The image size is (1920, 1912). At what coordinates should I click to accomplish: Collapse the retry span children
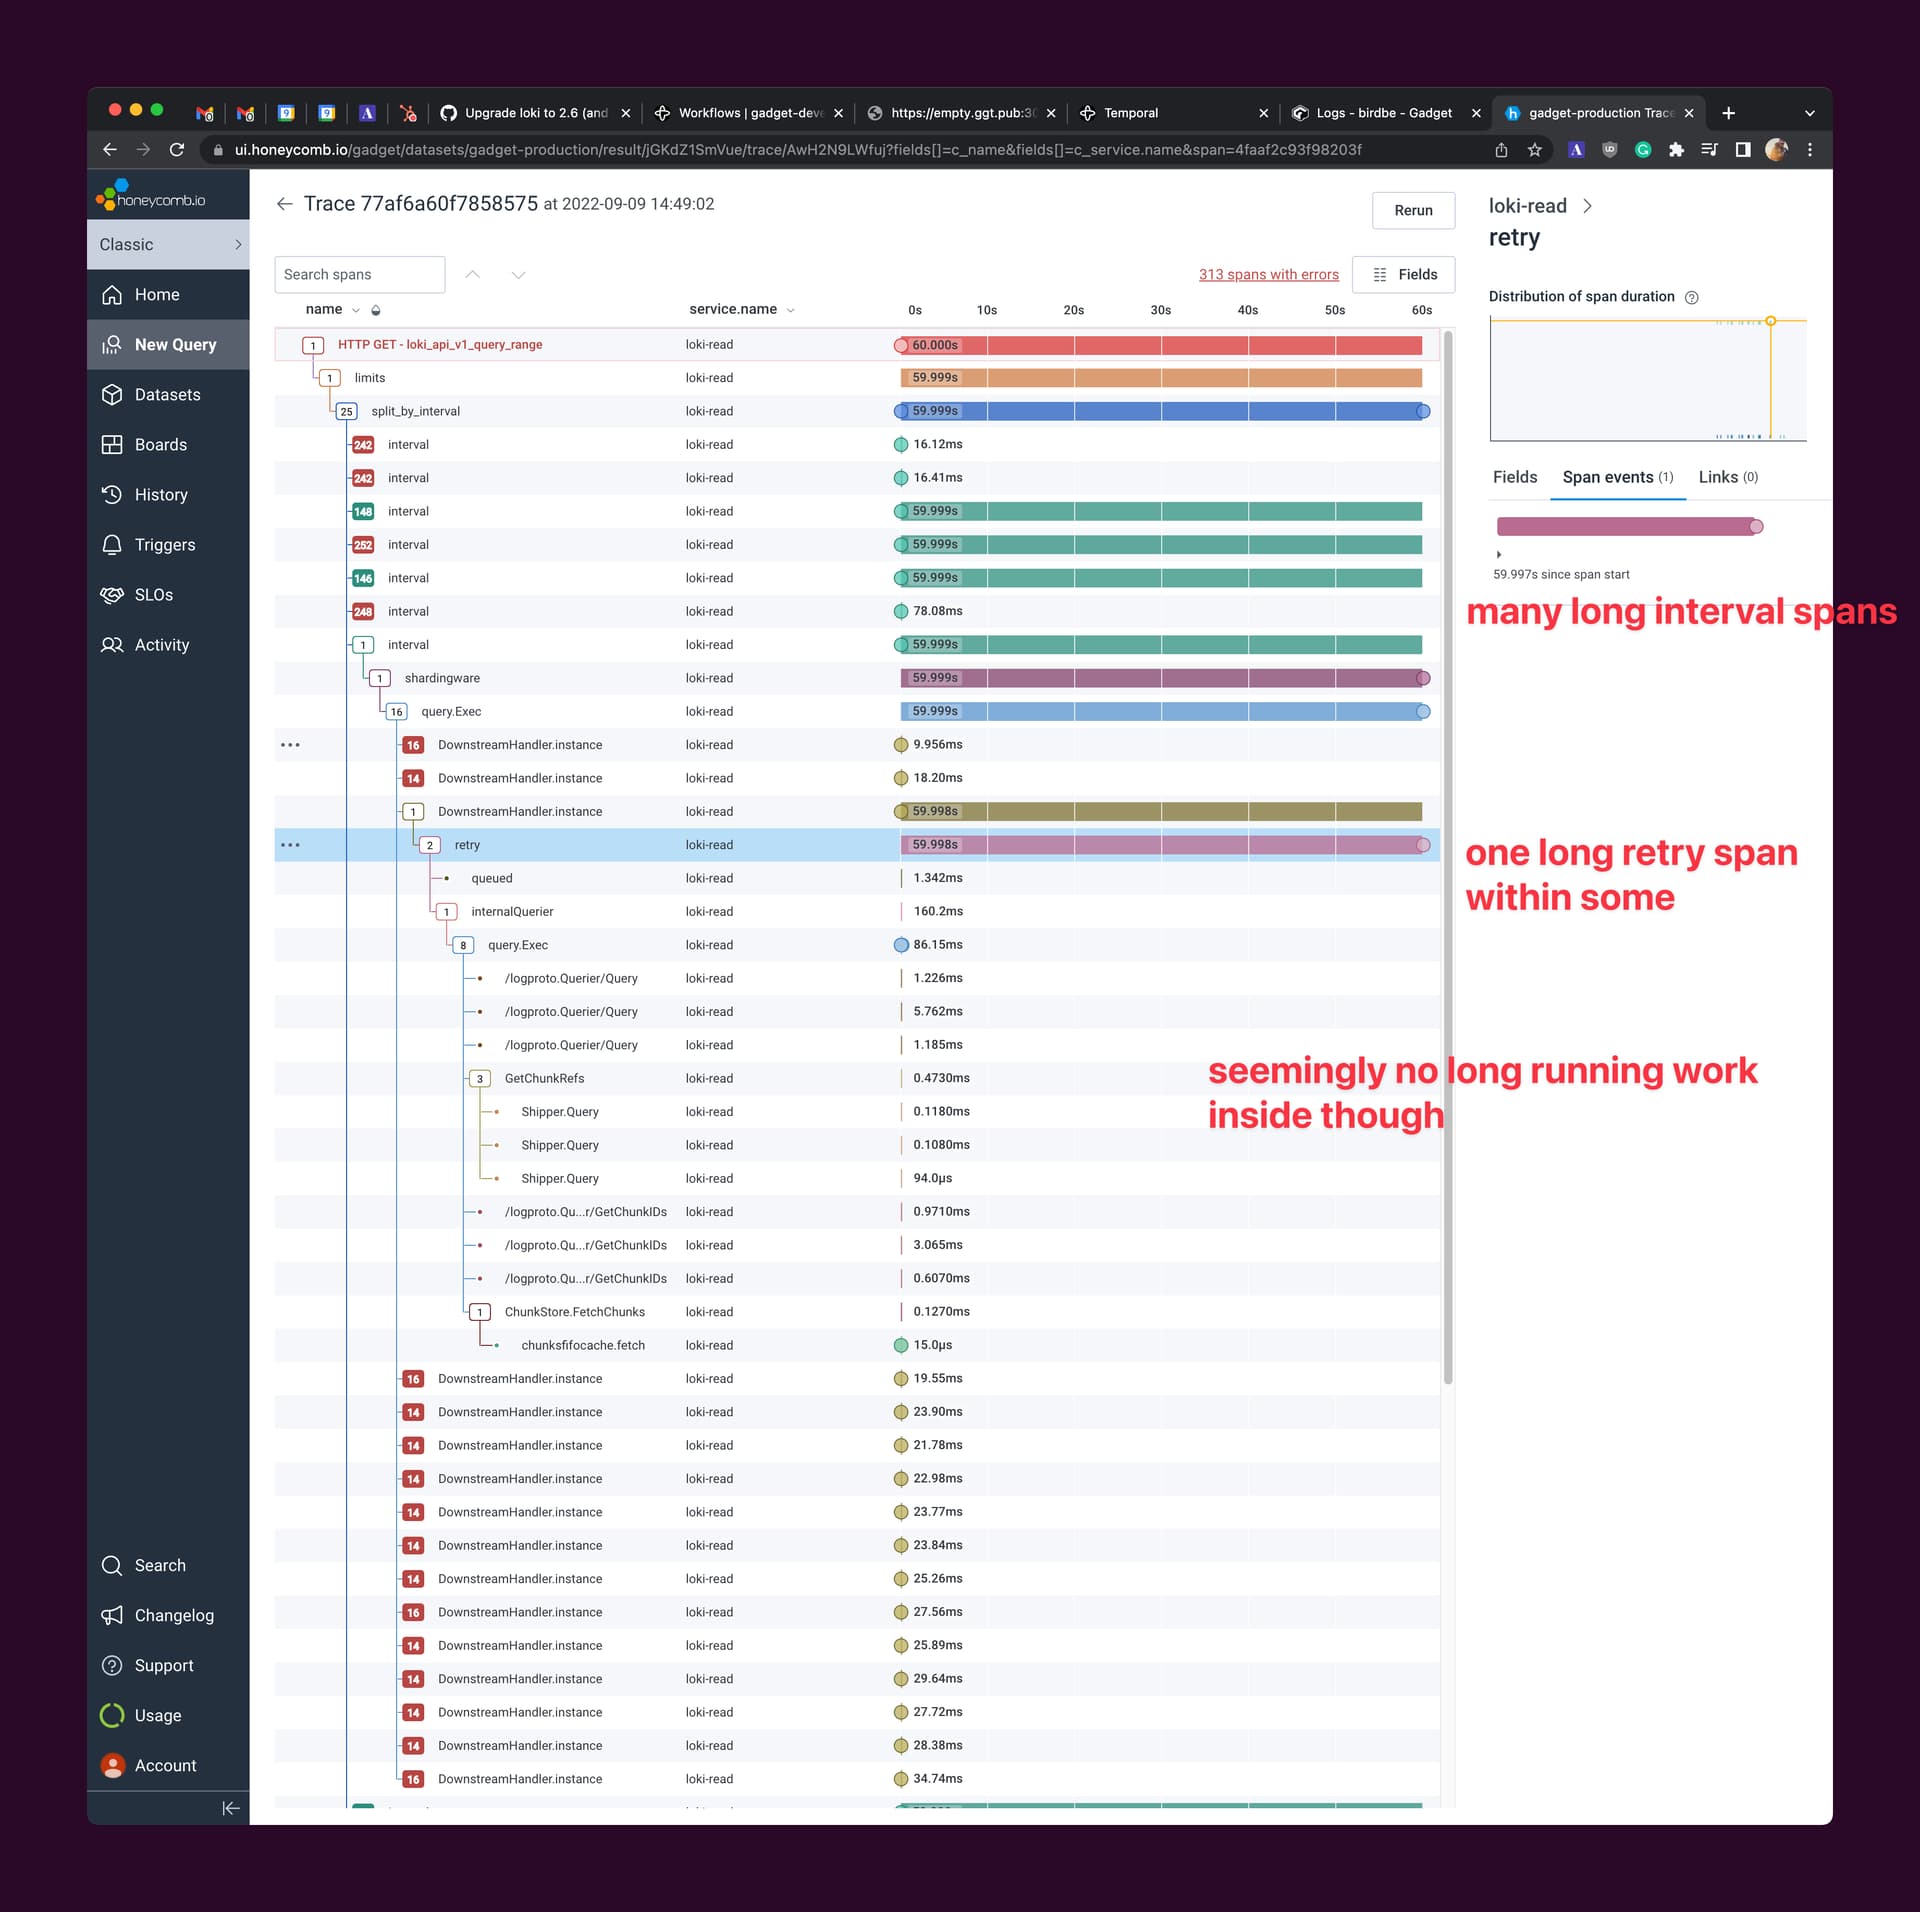point(430,846)
